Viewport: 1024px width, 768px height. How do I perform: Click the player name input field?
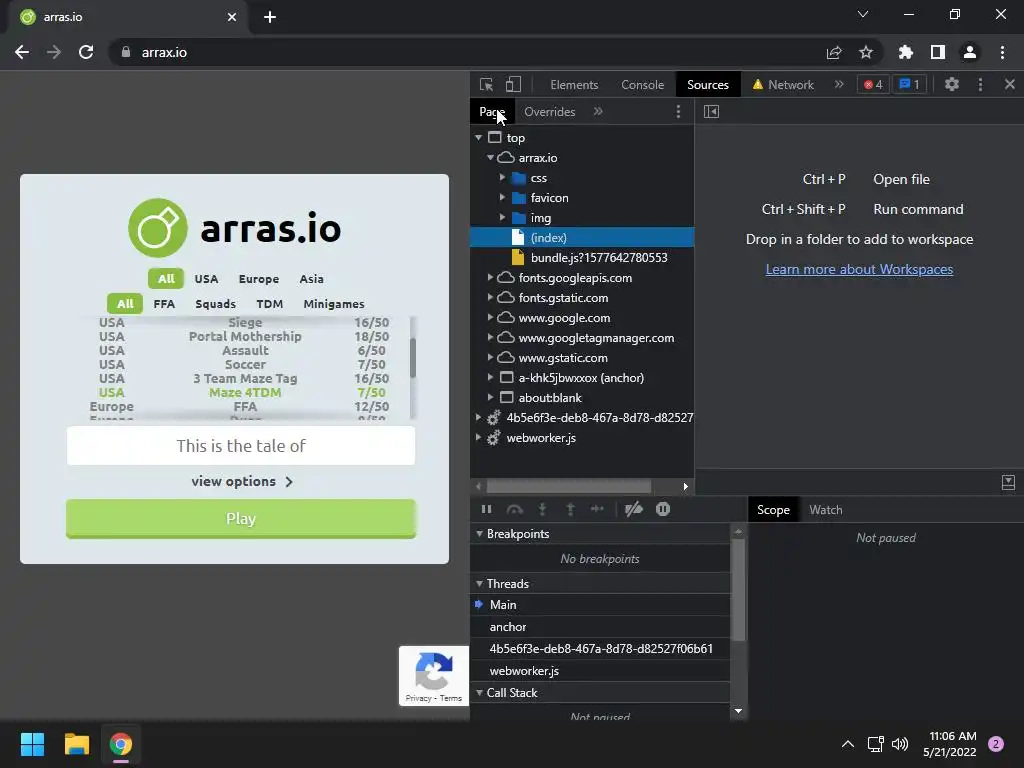click(x=241, y=446)
